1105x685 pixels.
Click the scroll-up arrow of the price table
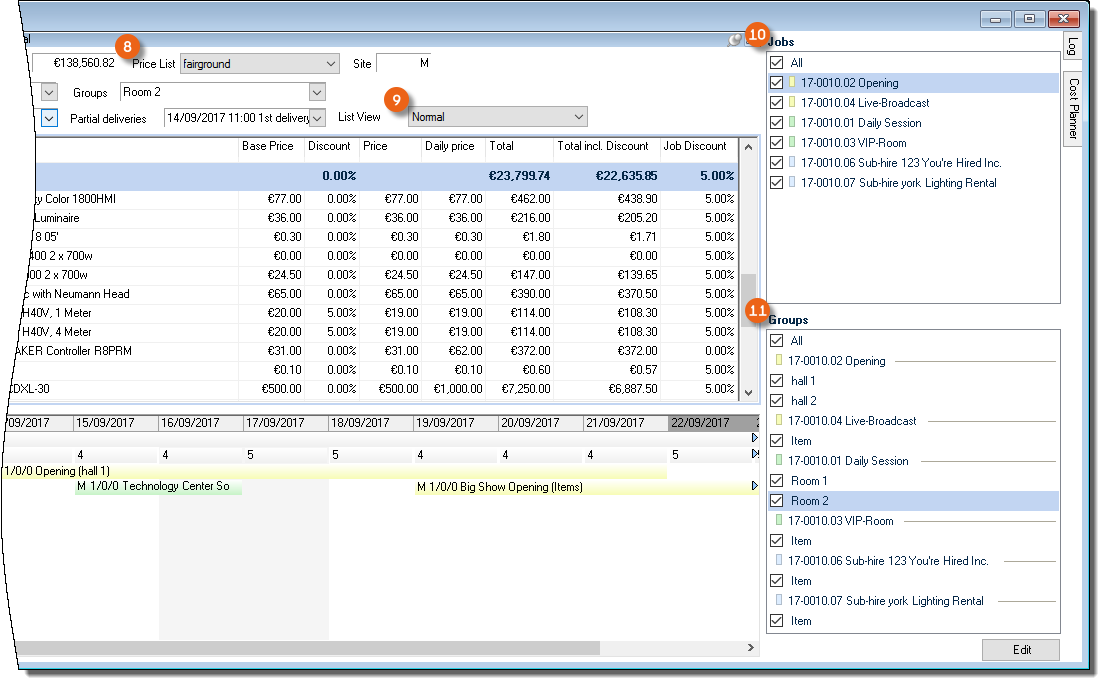[x=747, y=146]
